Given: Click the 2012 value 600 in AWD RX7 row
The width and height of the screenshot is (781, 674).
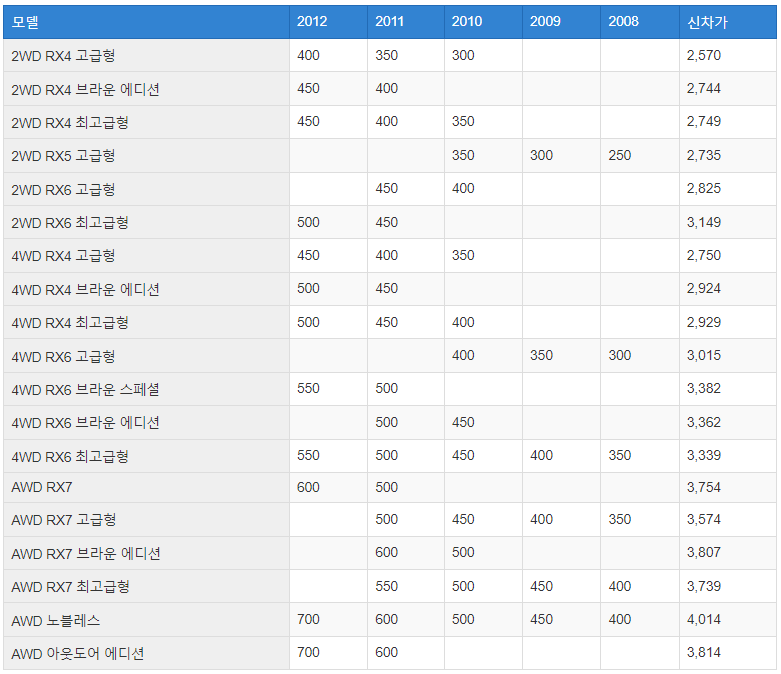Looking at the screenshot, I should pyautogui.click(x=308, y=487).
